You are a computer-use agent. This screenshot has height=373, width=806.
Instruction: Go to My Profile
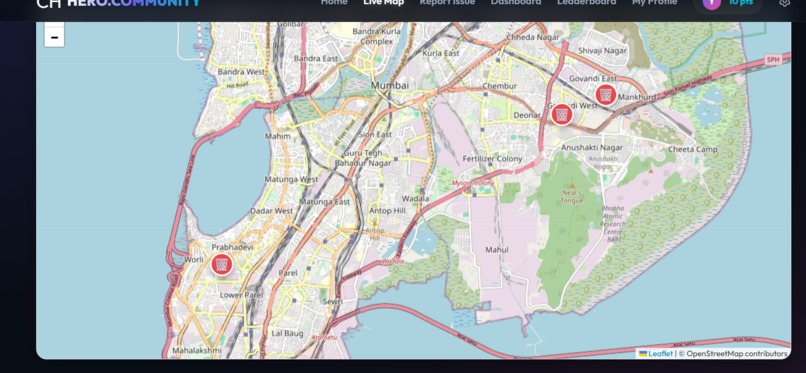click(654, 2)
